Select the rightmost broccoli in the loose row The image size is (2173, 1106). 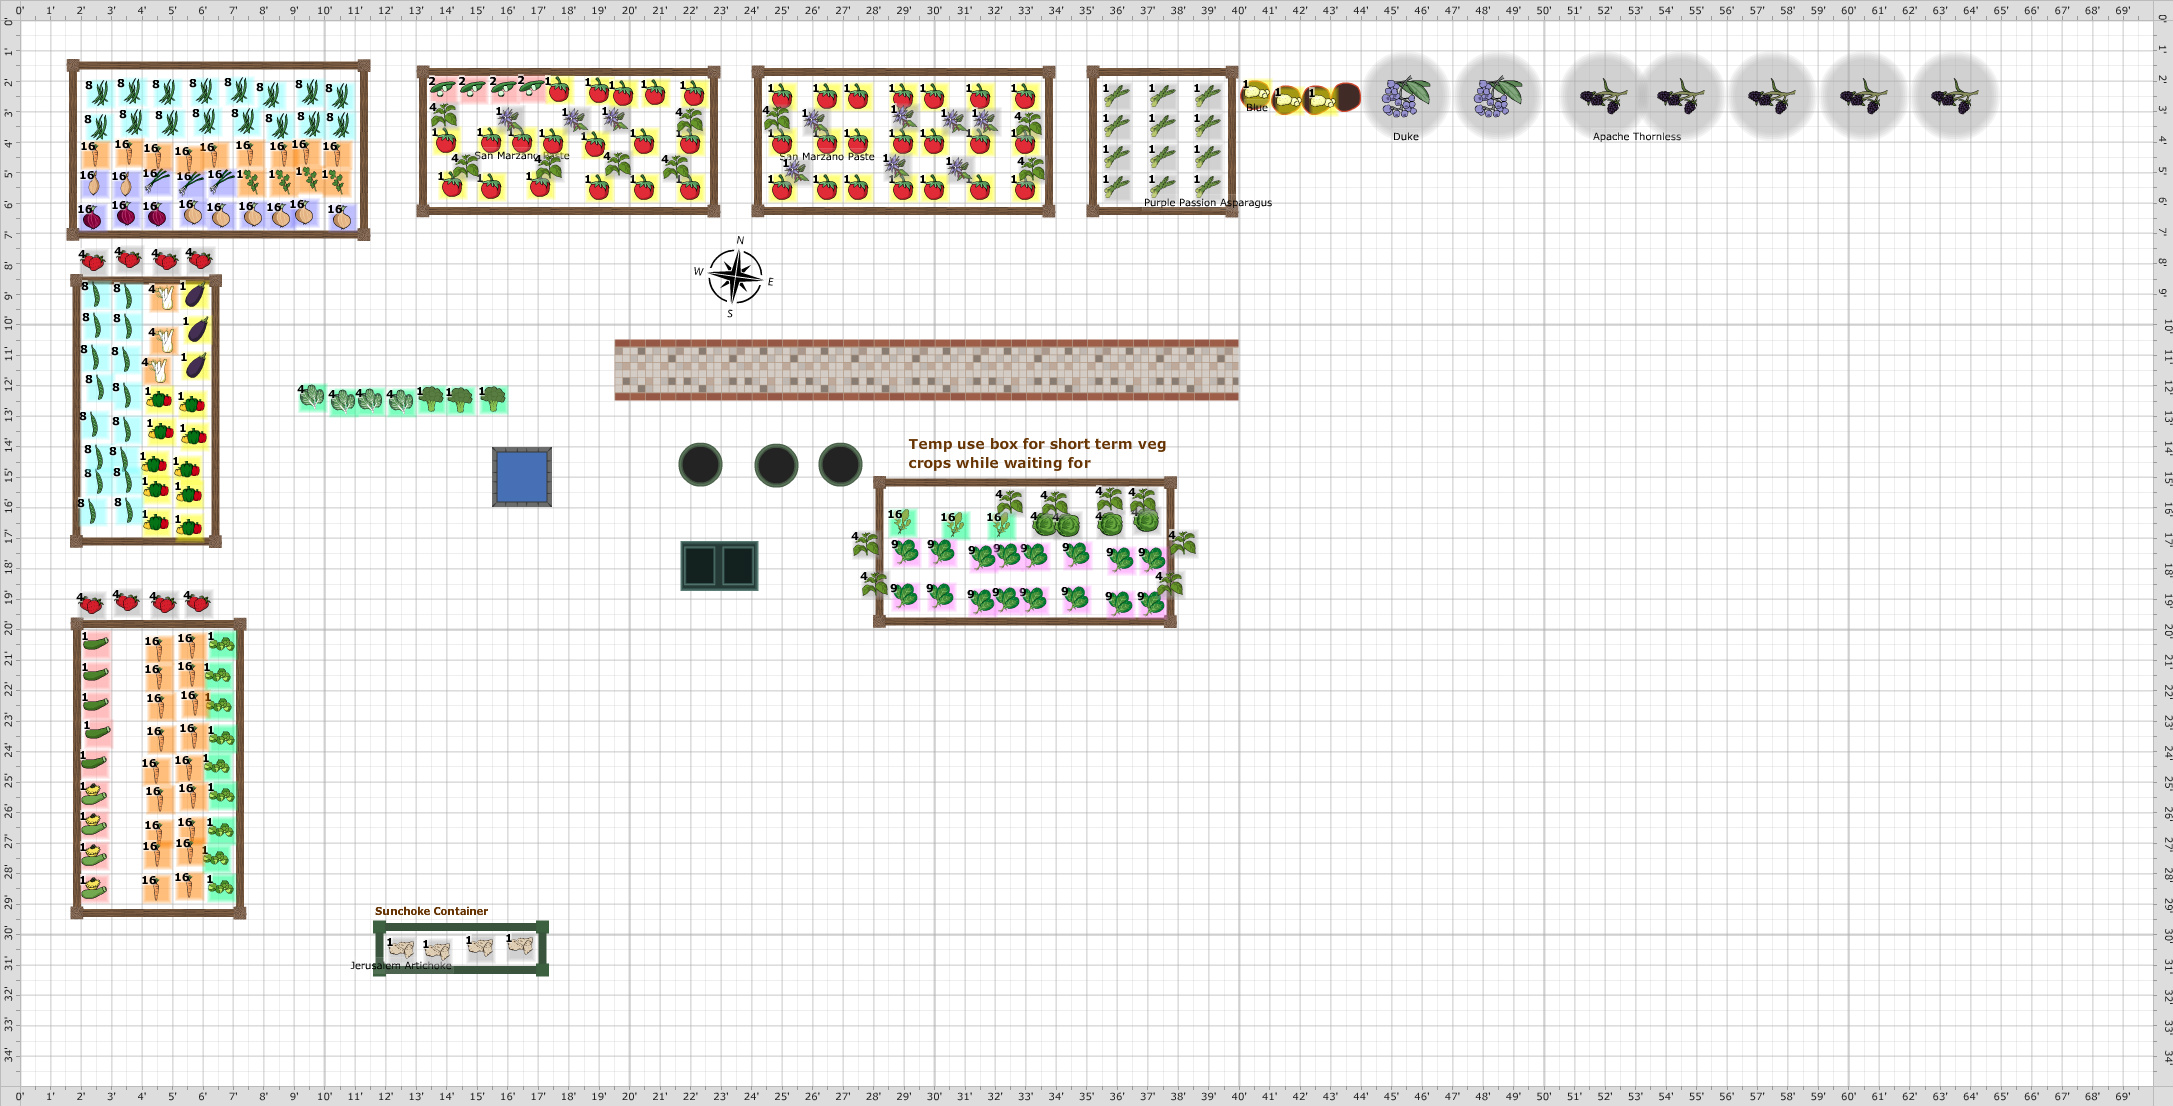tap(493, 399)
